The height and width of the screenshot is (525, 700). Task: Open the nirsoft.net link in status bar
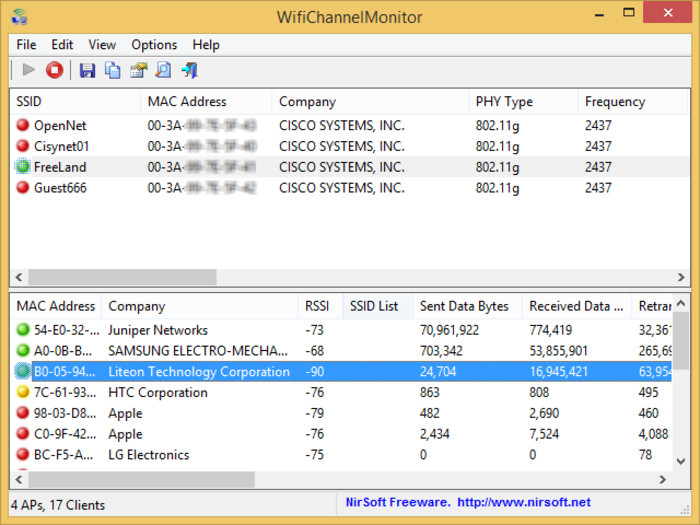coord(524,502)
